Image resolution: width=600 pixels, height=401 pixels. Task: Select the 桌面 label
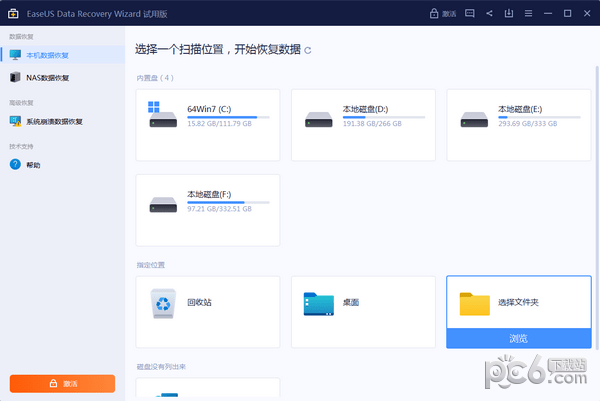351,302
